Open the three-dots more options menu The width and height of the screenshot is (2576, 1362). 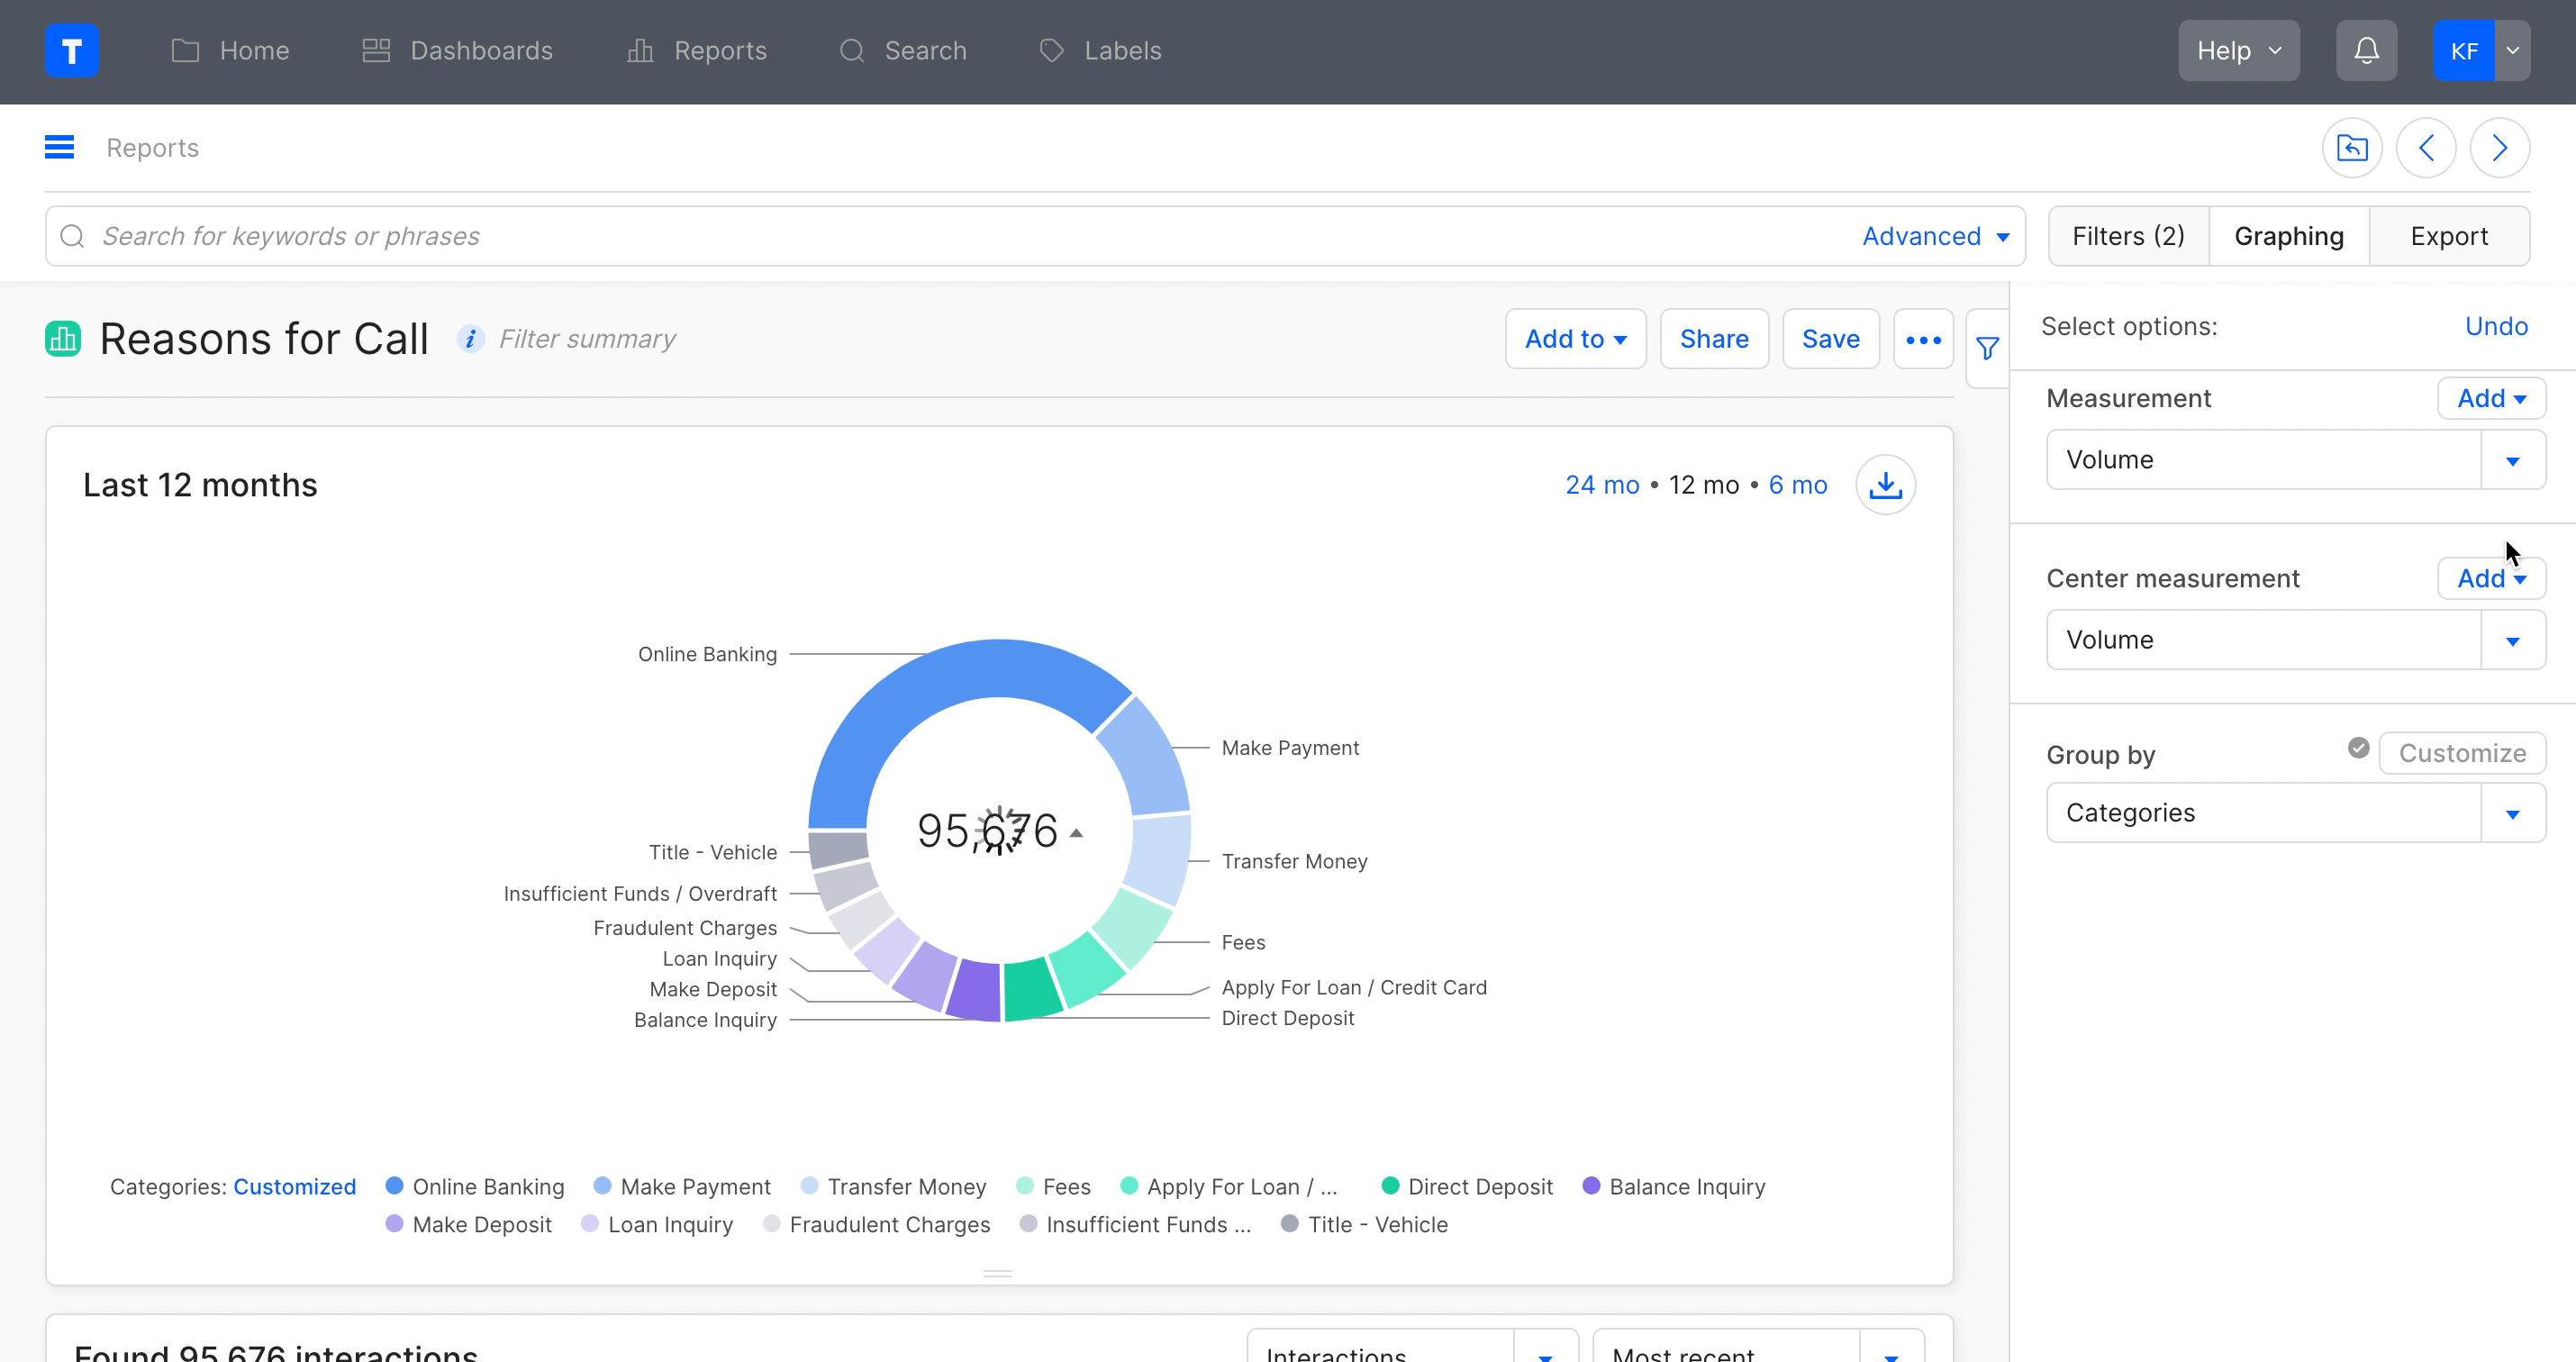coord(1922,340)
